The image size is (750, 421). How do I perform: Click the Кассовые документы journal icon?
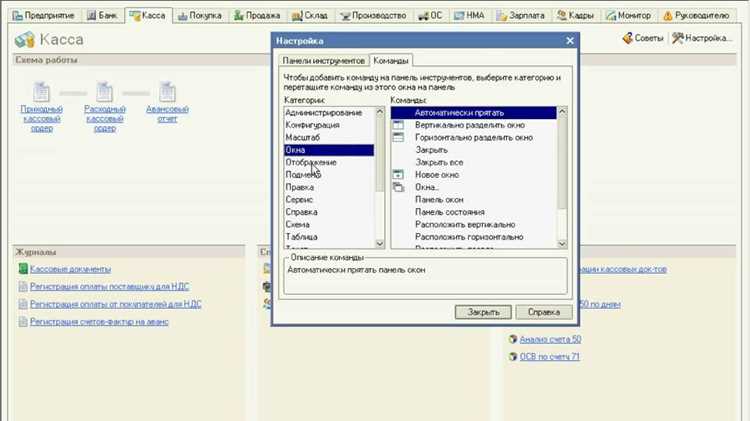pos(23,269)
